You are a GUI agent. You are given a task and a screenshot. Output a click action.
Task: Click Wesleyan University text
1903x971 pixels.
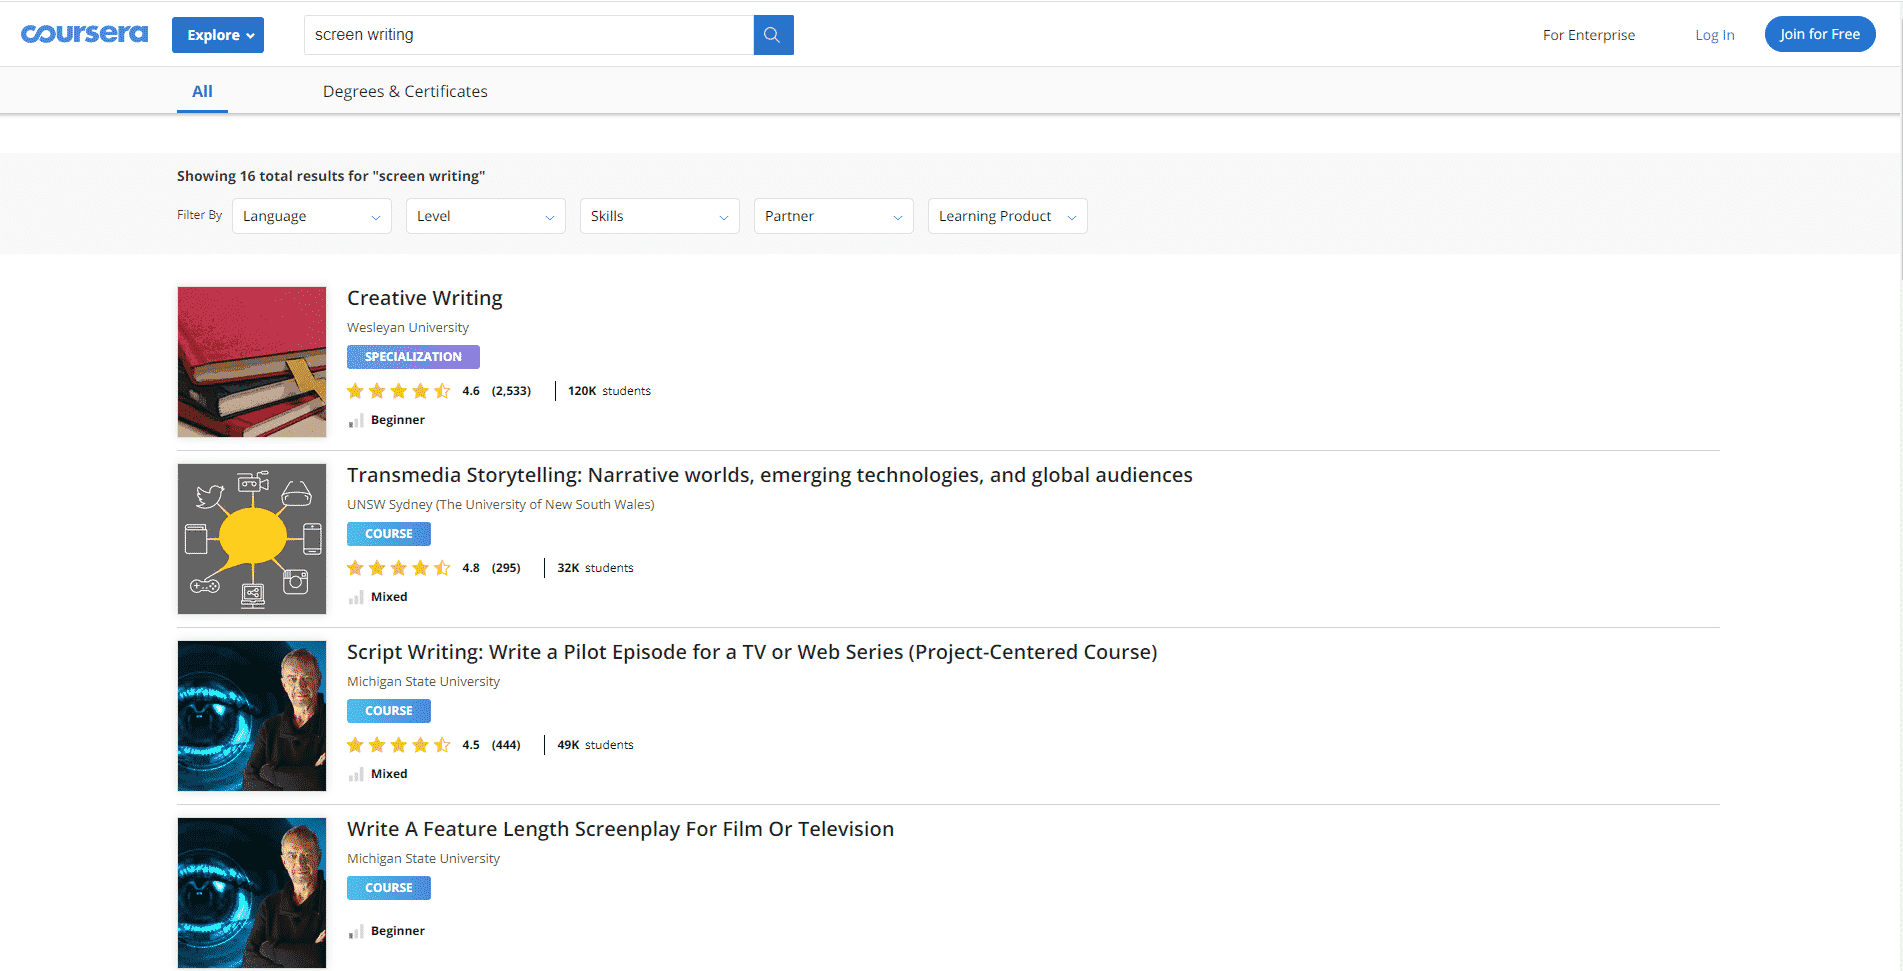408,328
